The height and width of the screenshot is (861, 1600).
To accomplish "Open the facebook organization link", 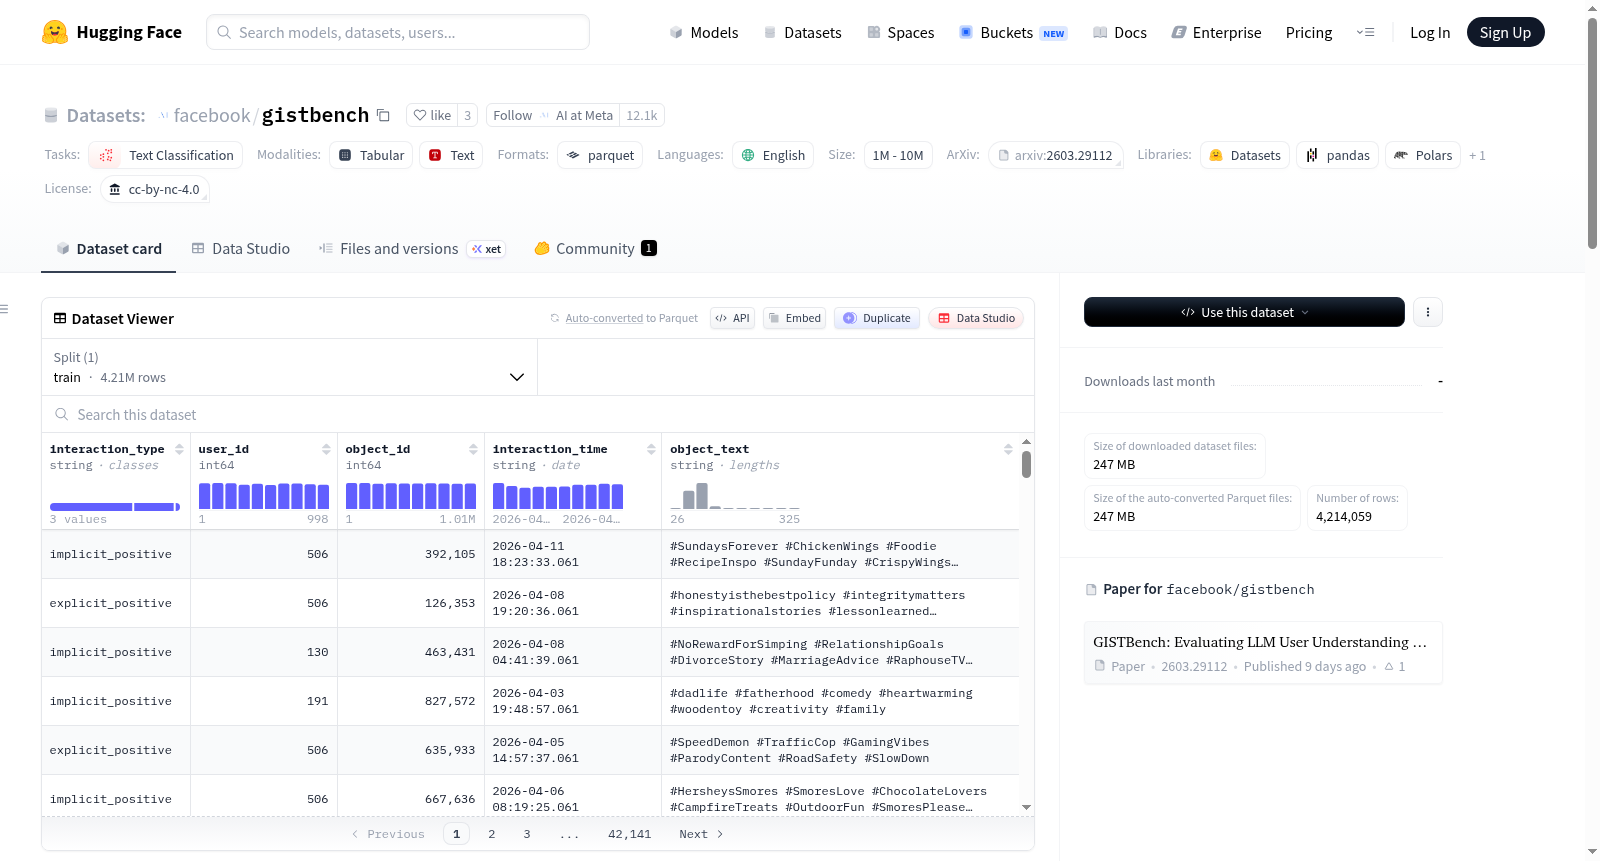I will [211, 115].
